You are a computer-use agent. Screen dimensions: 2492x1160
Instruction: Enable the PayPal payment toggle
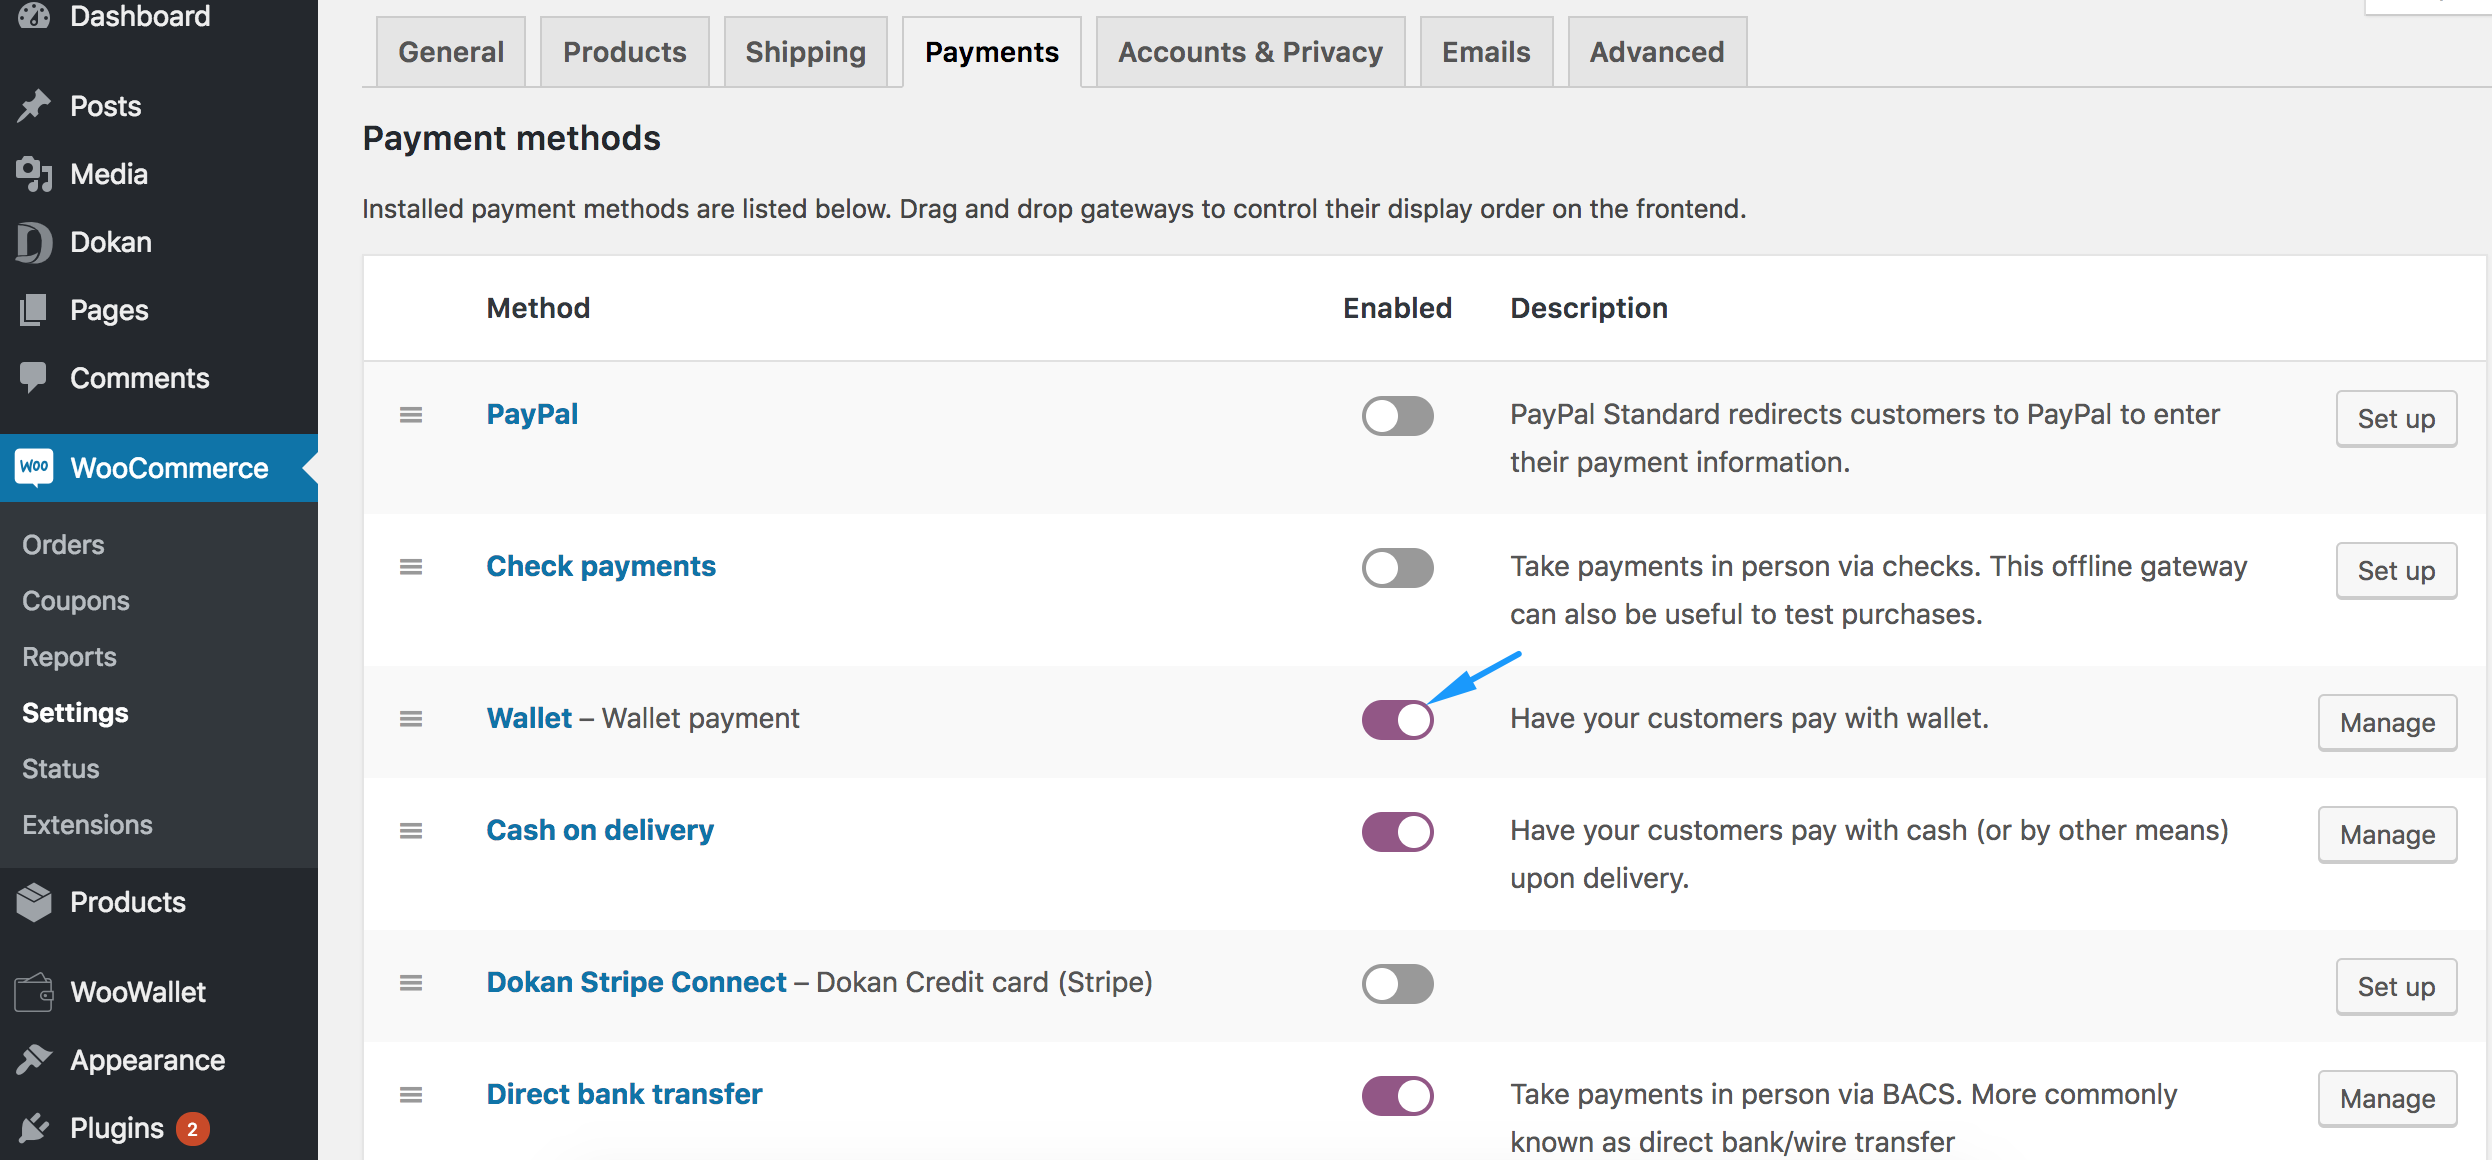click(x=1397, y=416)
